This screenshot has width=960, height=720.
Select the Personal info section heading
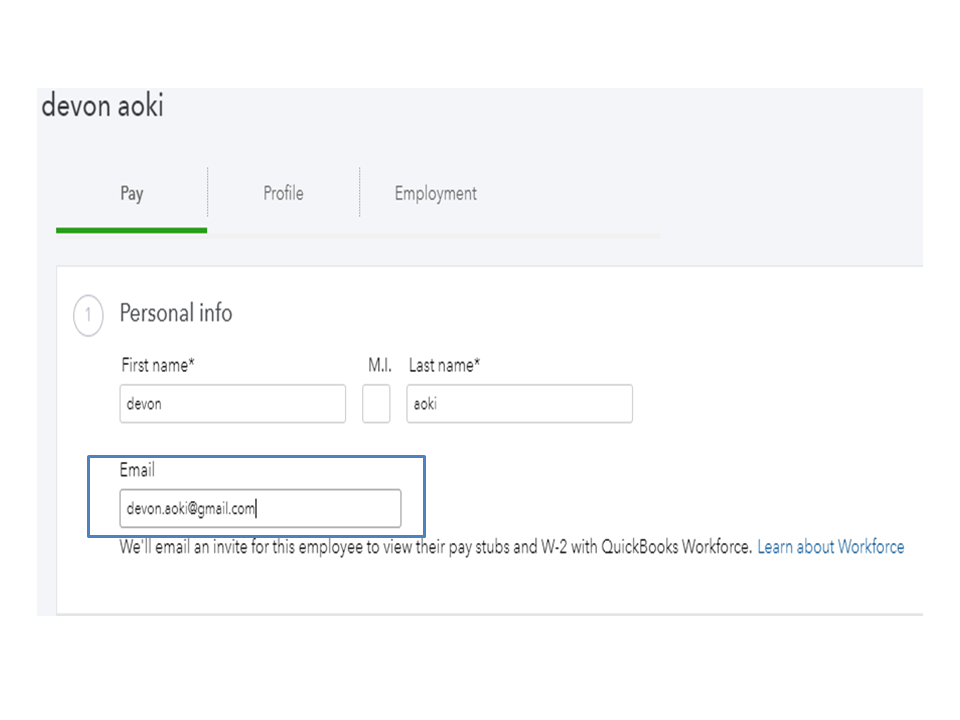176,313
